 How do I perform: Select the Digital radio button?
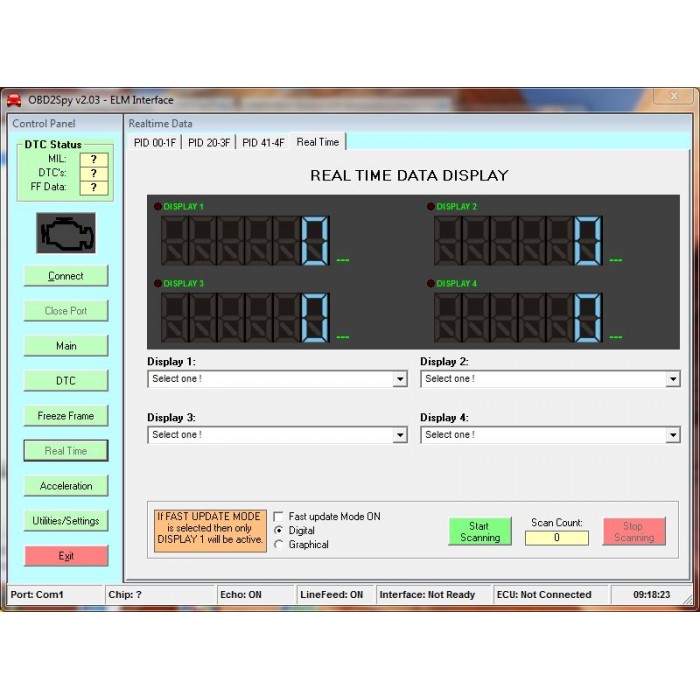pos(279,531)
